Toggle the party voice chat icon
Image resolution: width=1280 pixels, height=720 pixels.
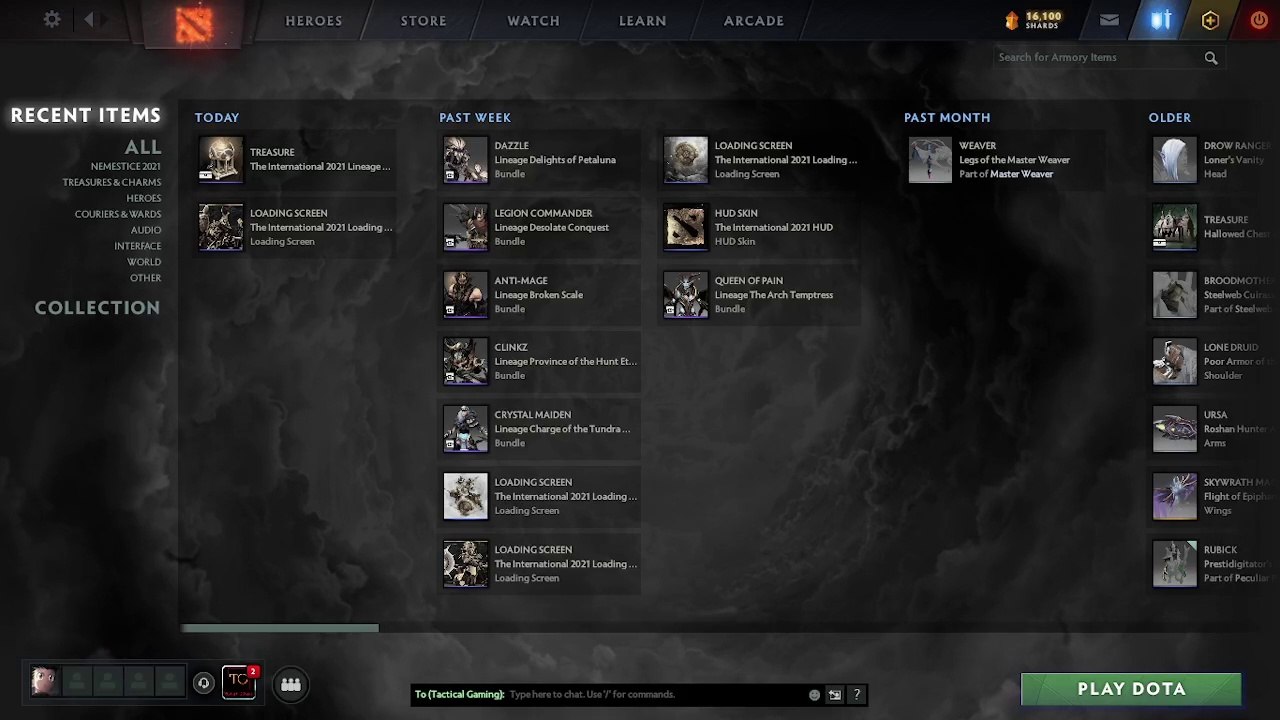(x=203, y=683)
